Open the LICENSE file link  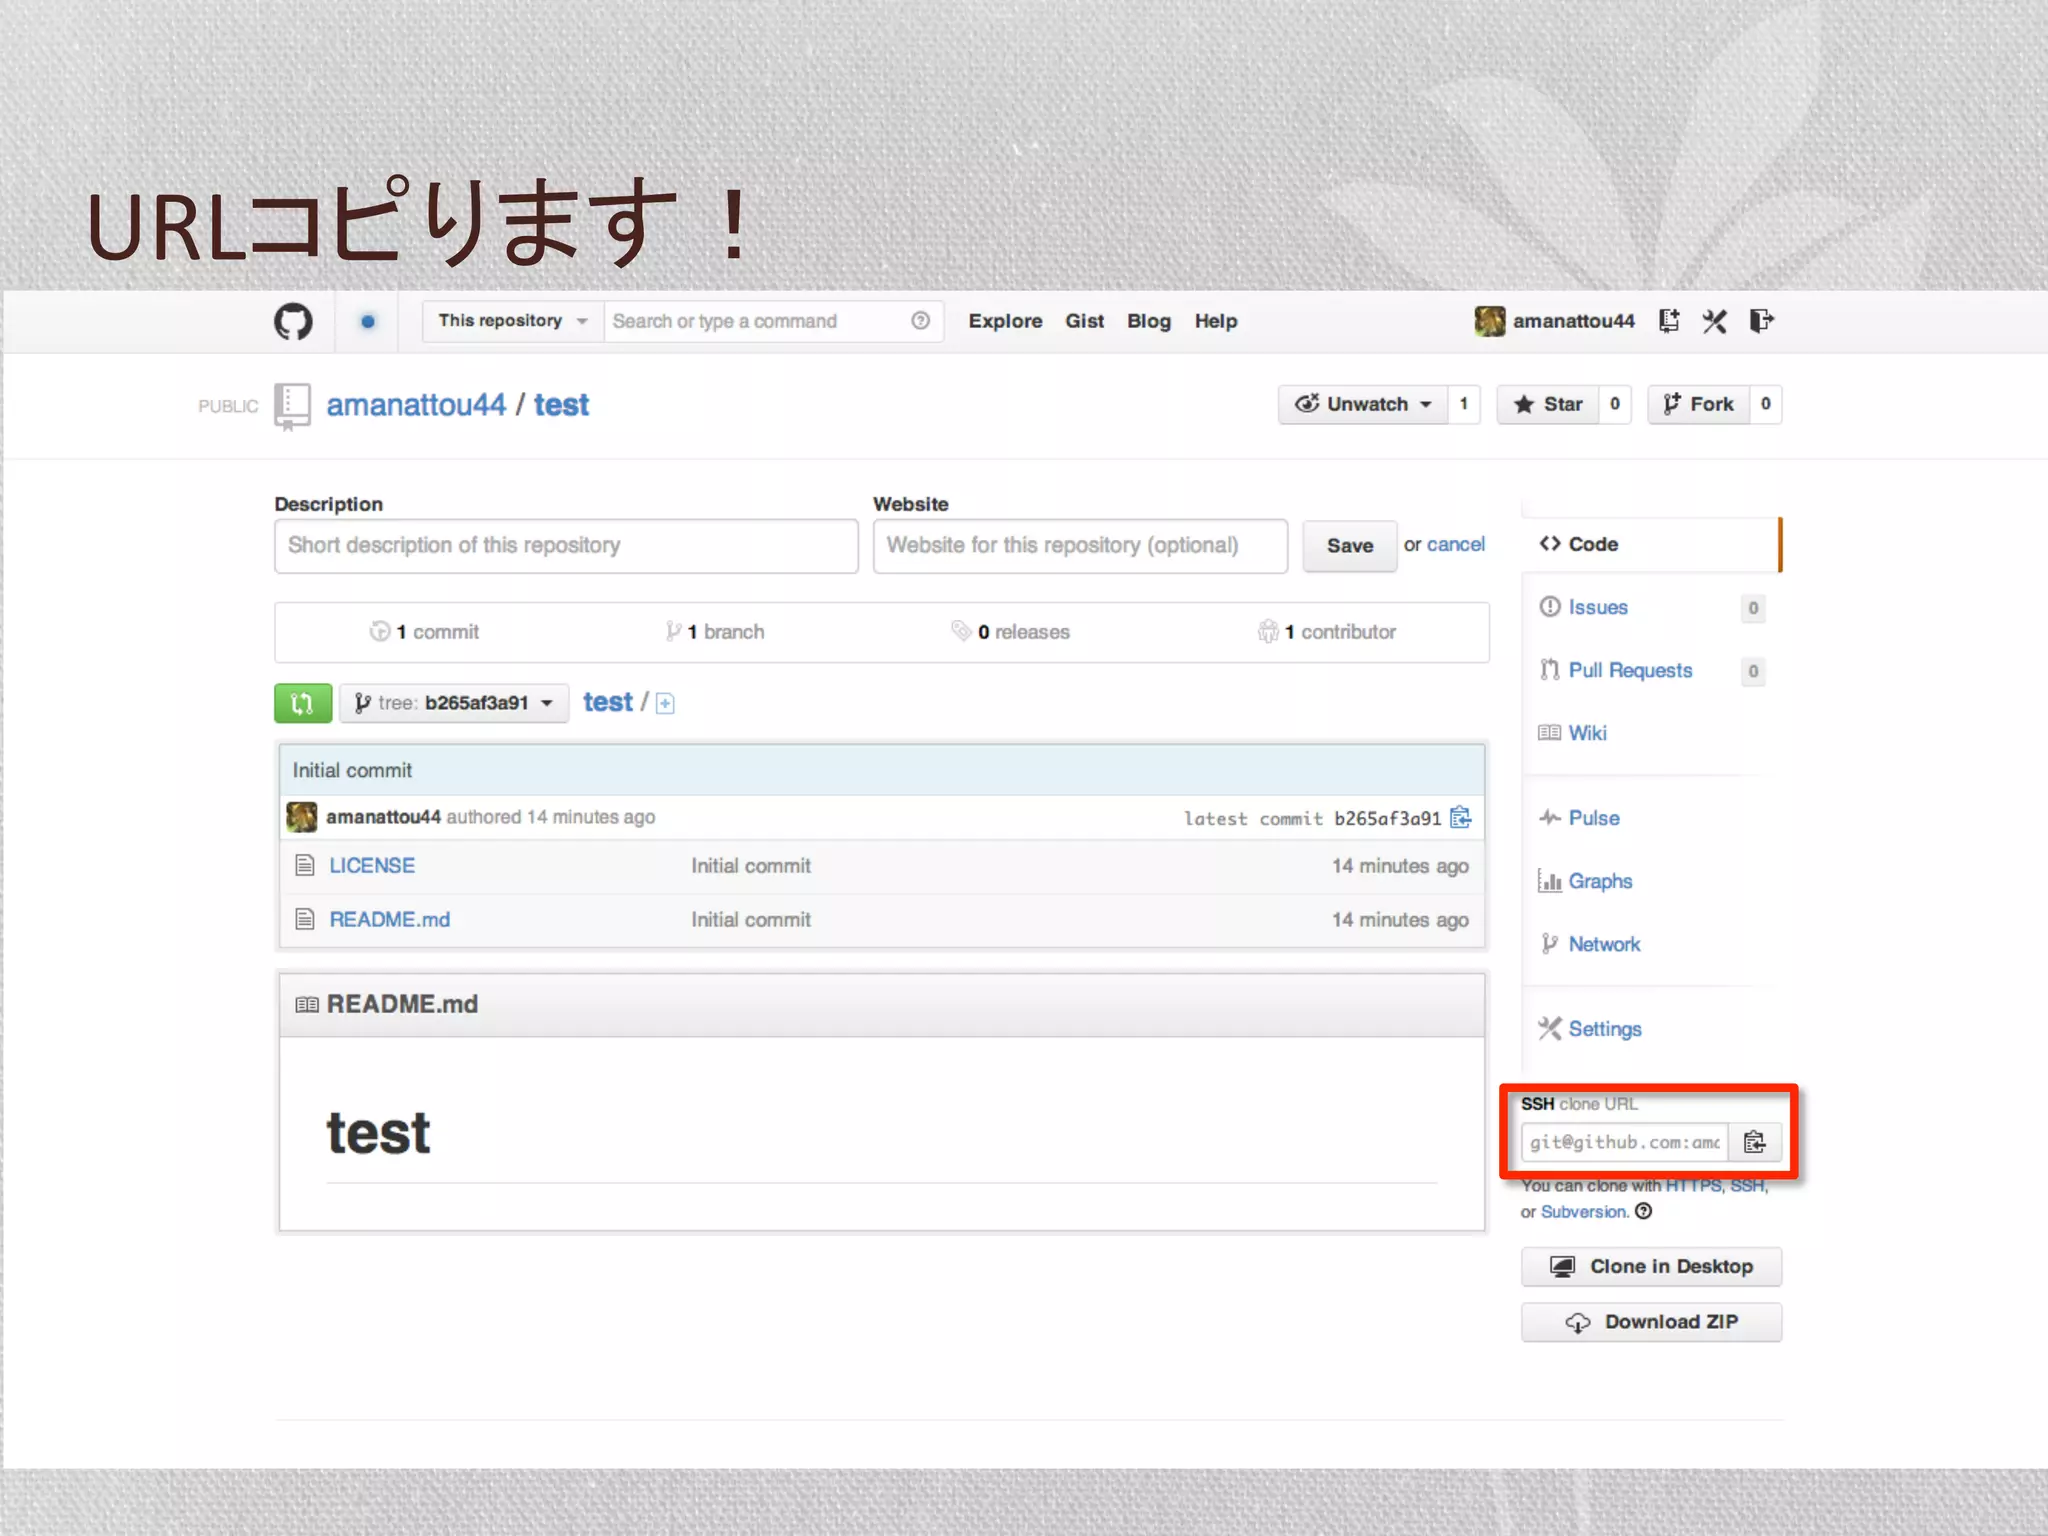pos(372,865)
